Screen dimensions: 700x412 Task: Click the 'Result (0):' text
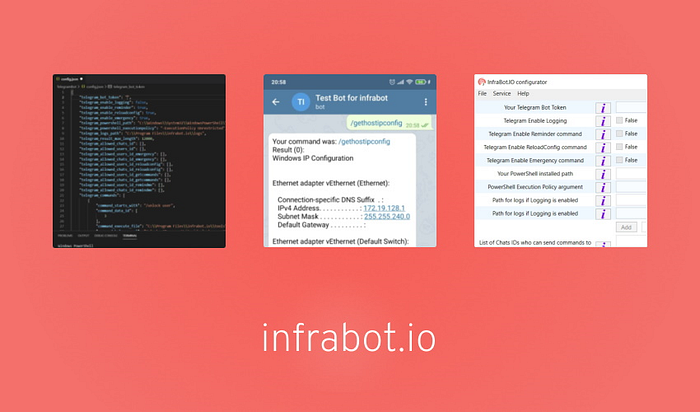(288, 150)
